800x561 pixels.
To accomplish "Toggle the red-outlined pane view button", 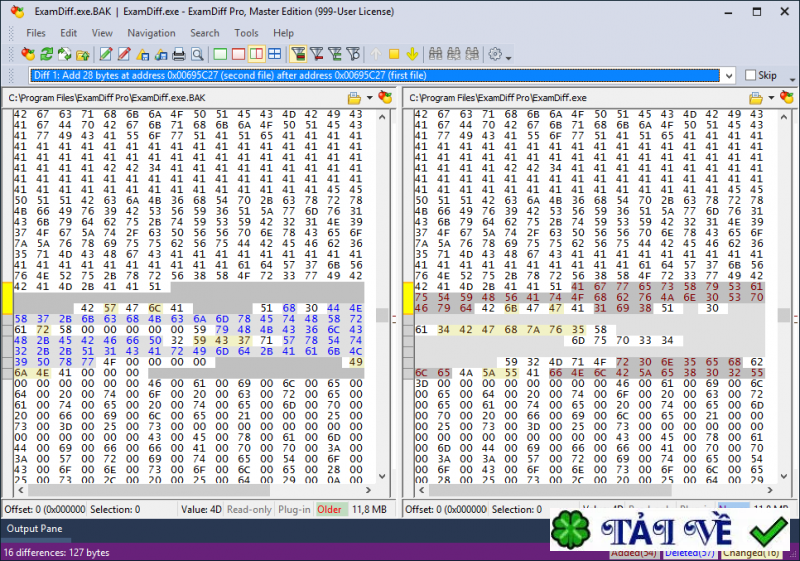I will click(237, 54).
